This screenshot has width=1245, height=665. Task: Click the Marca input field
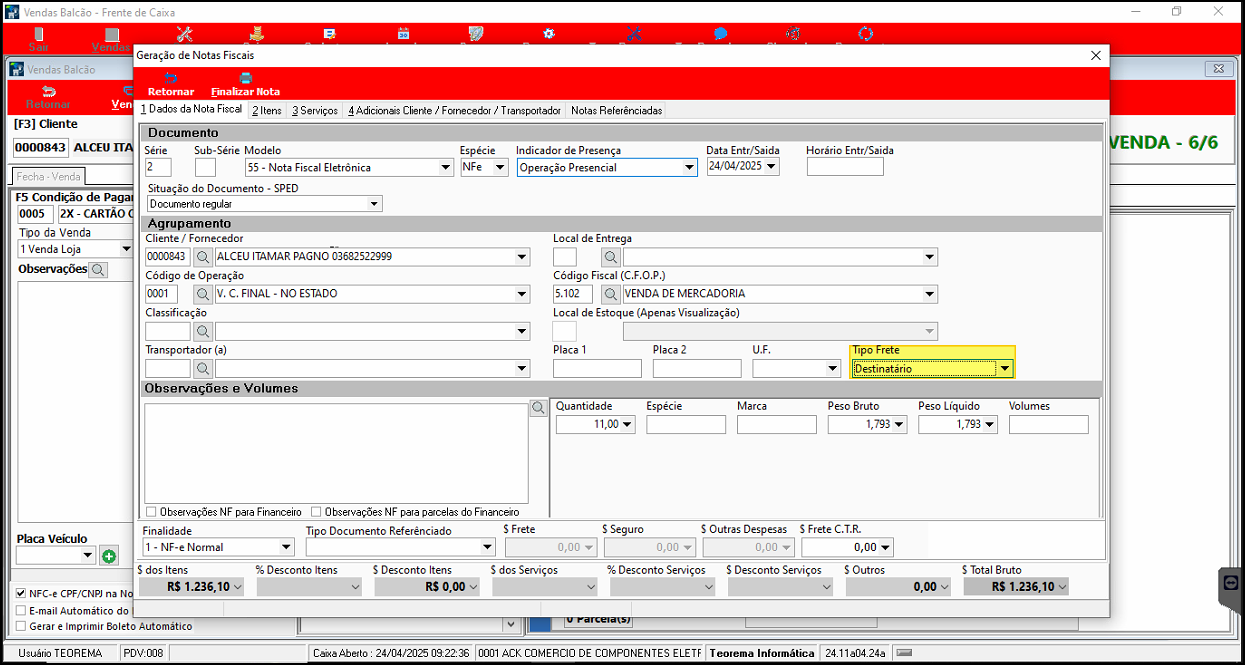click(x=776, y=424)
